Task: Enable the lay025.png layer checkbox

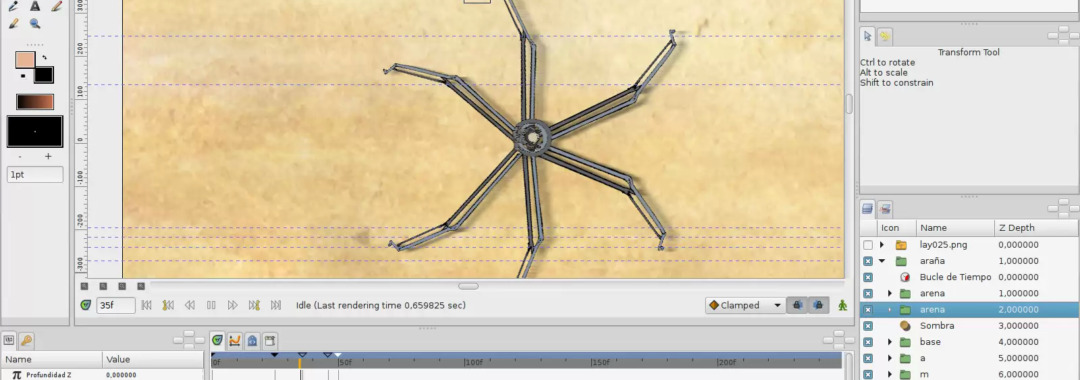Action: 868,244
